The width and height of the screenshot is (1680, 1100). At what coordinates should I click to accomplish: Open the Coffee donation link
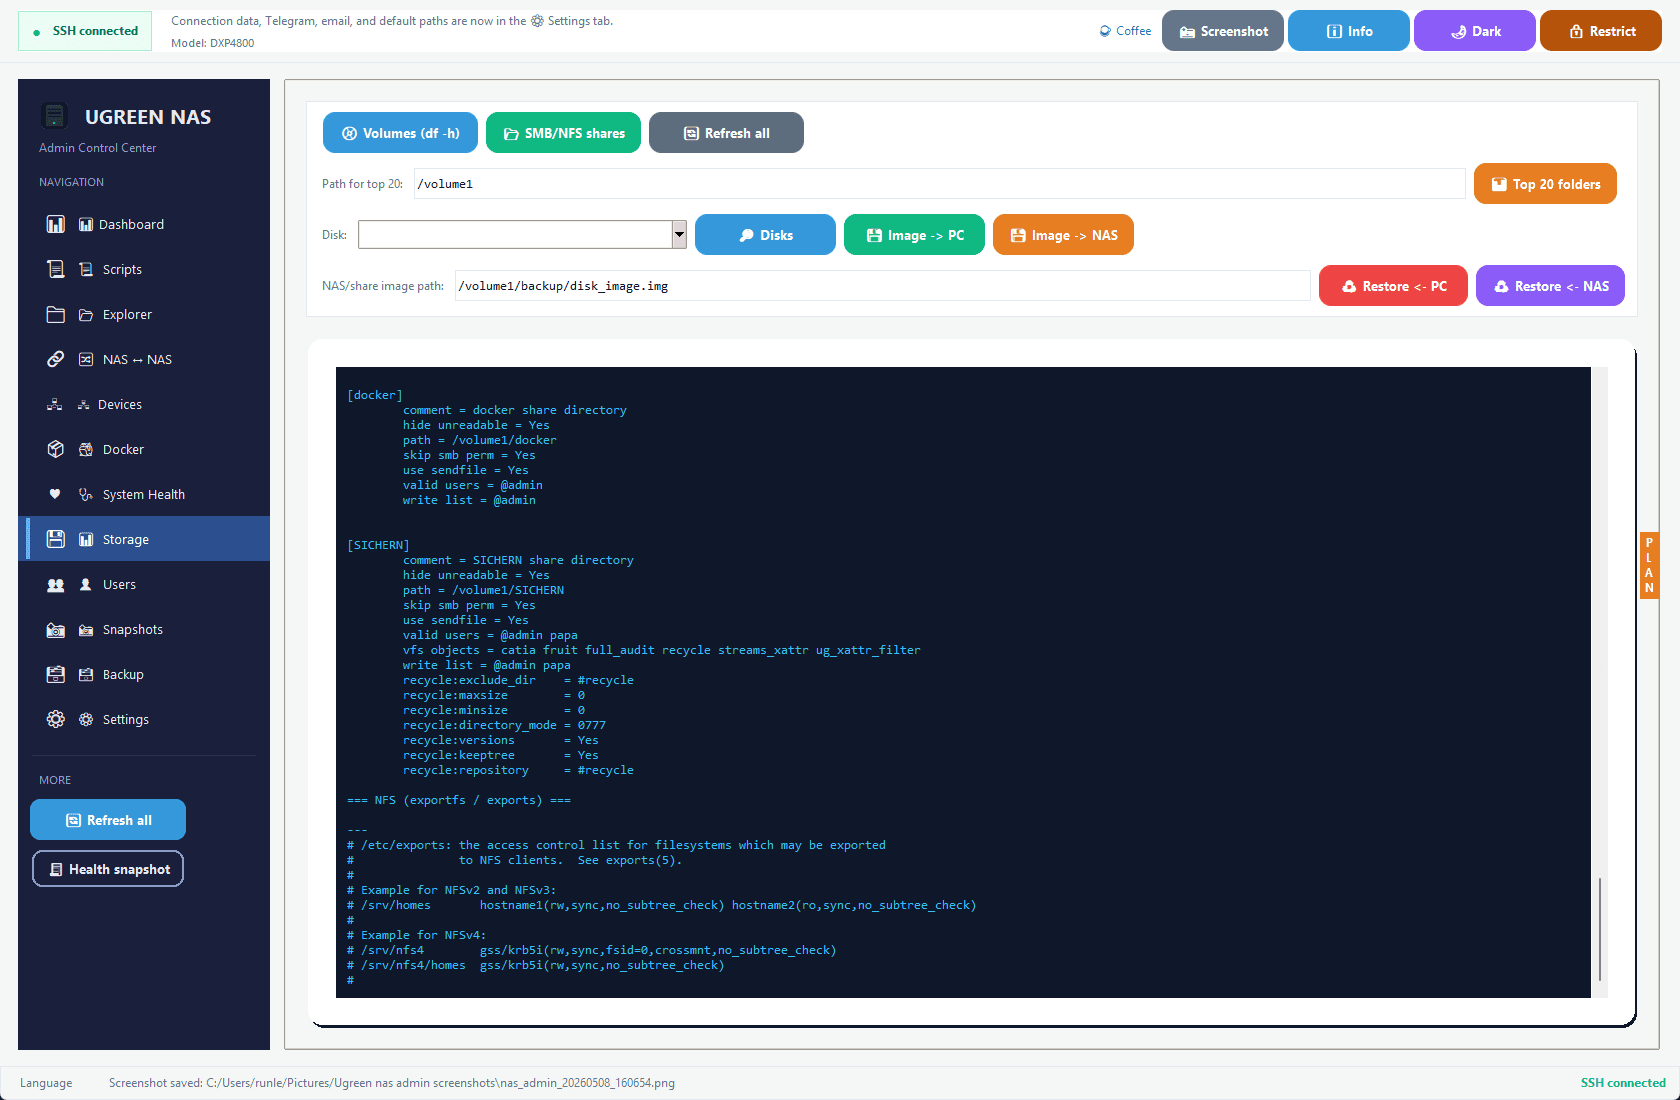[1125, 31]
